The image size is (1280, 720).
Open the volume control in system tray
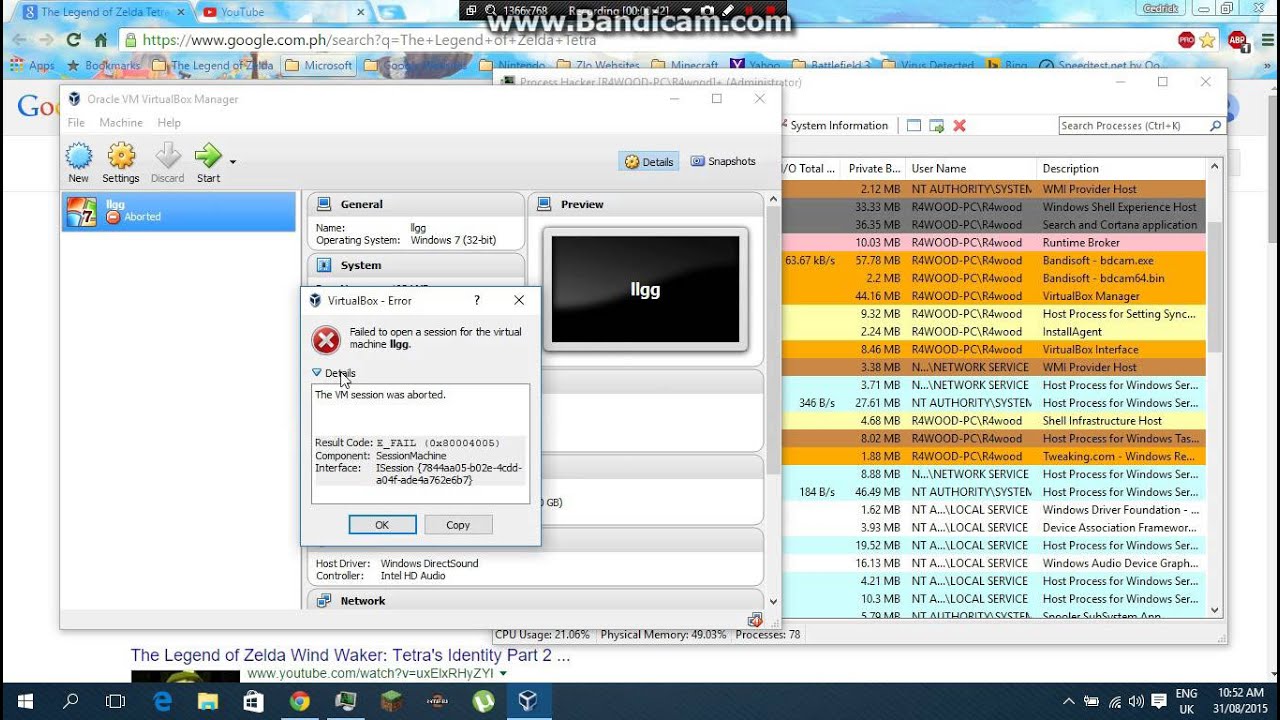[1136, 702]
